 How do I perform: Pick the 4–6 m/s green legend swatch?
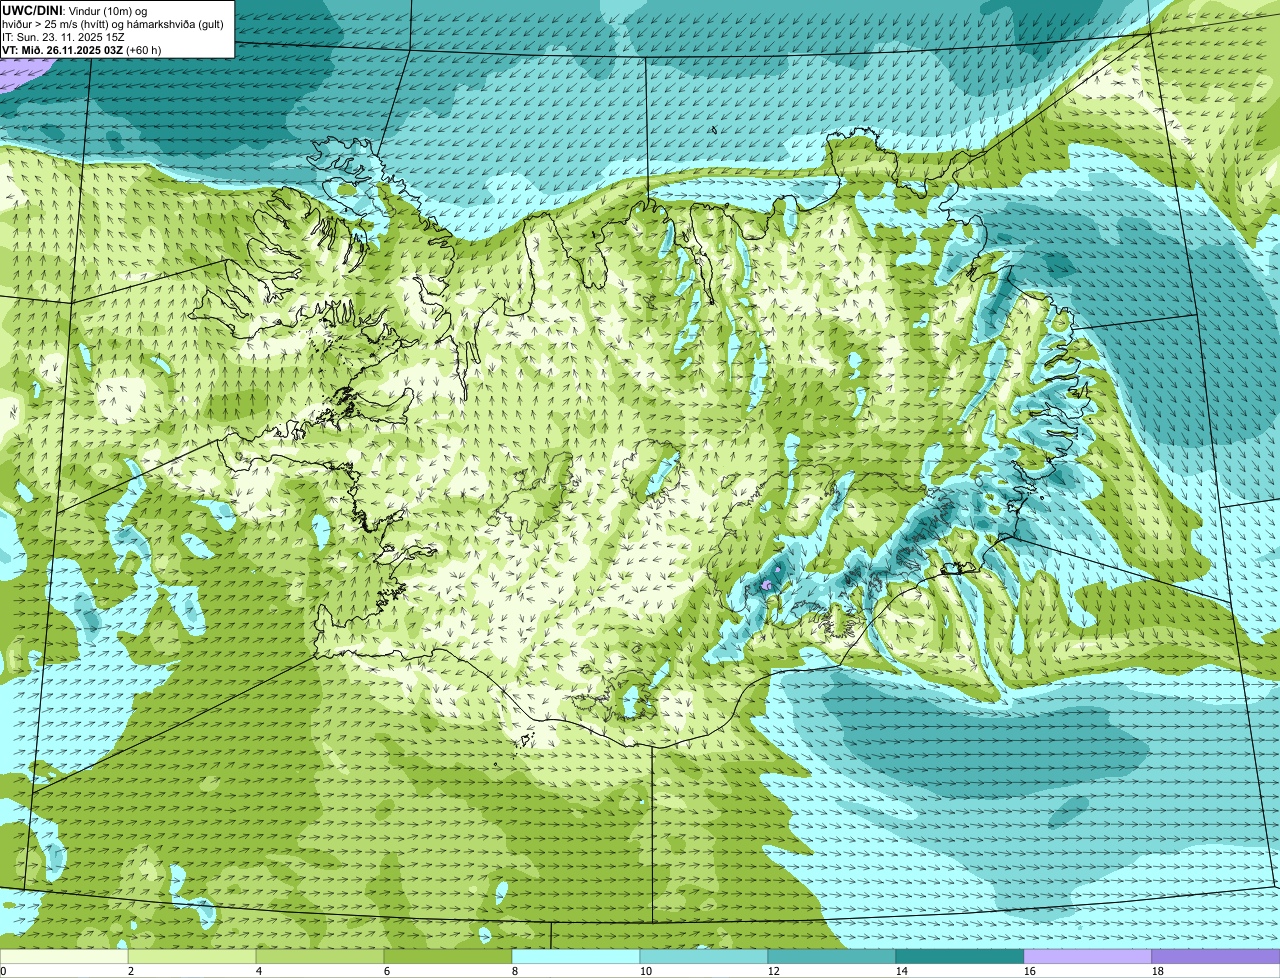pos(320,957)
